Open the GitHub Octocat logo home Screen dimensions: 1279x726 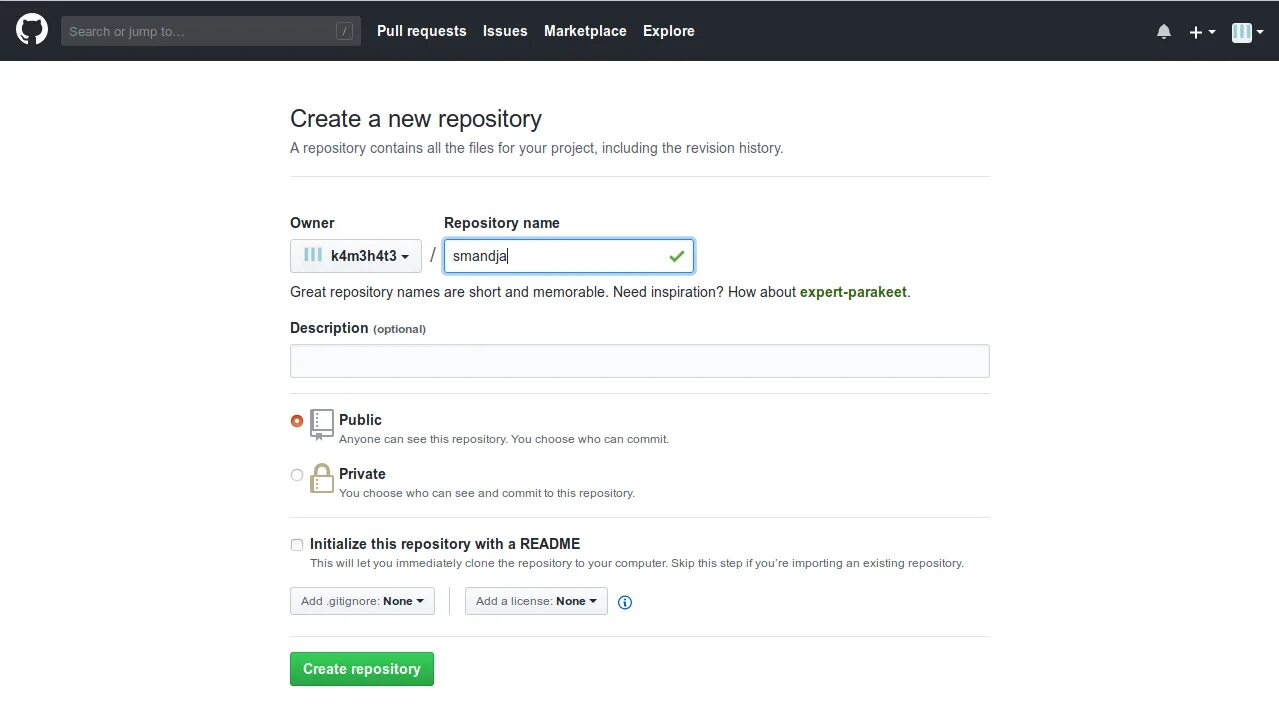(32, 30)
